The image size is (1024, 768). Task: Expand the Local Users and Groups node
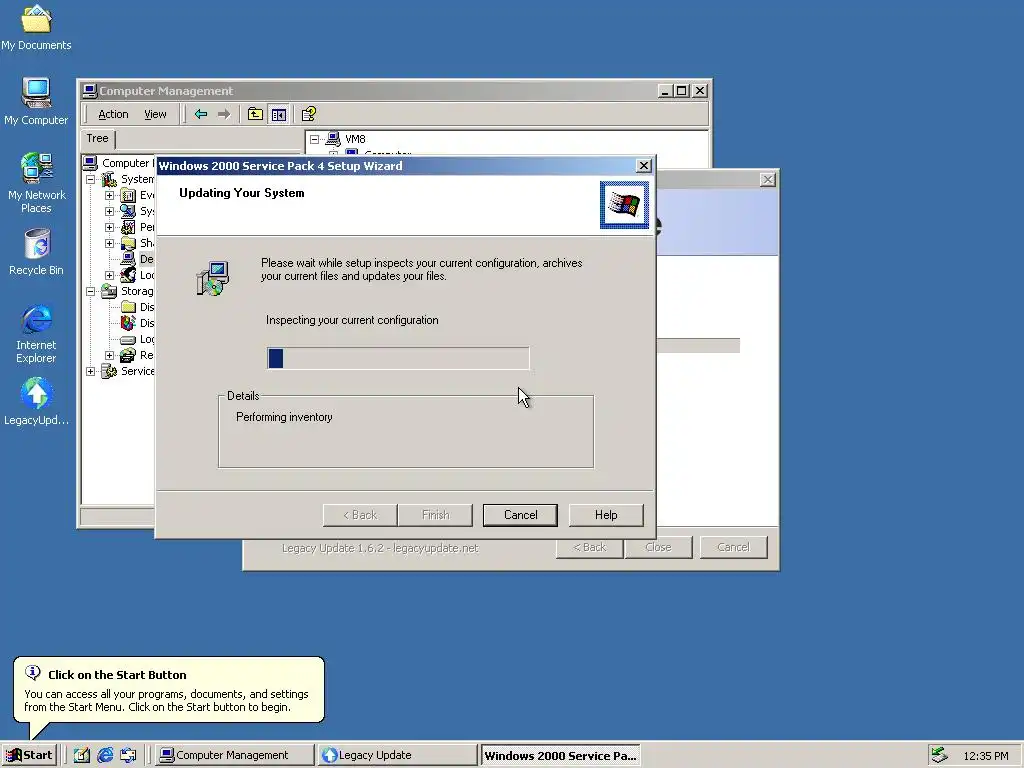[110, 275]
